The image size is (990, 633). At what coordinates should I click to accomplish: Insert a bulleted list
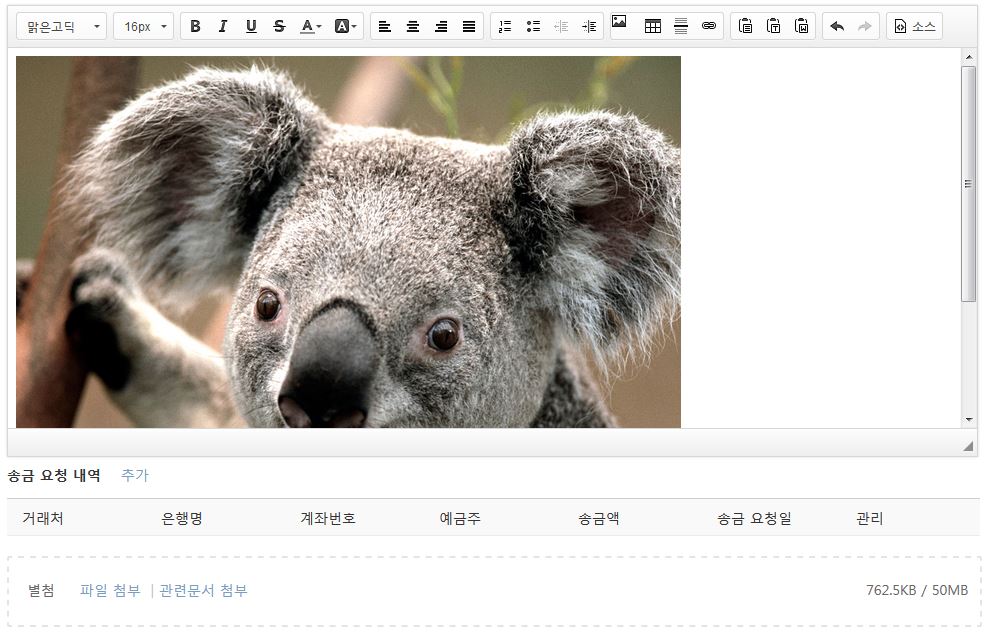[x=533, y=27]
